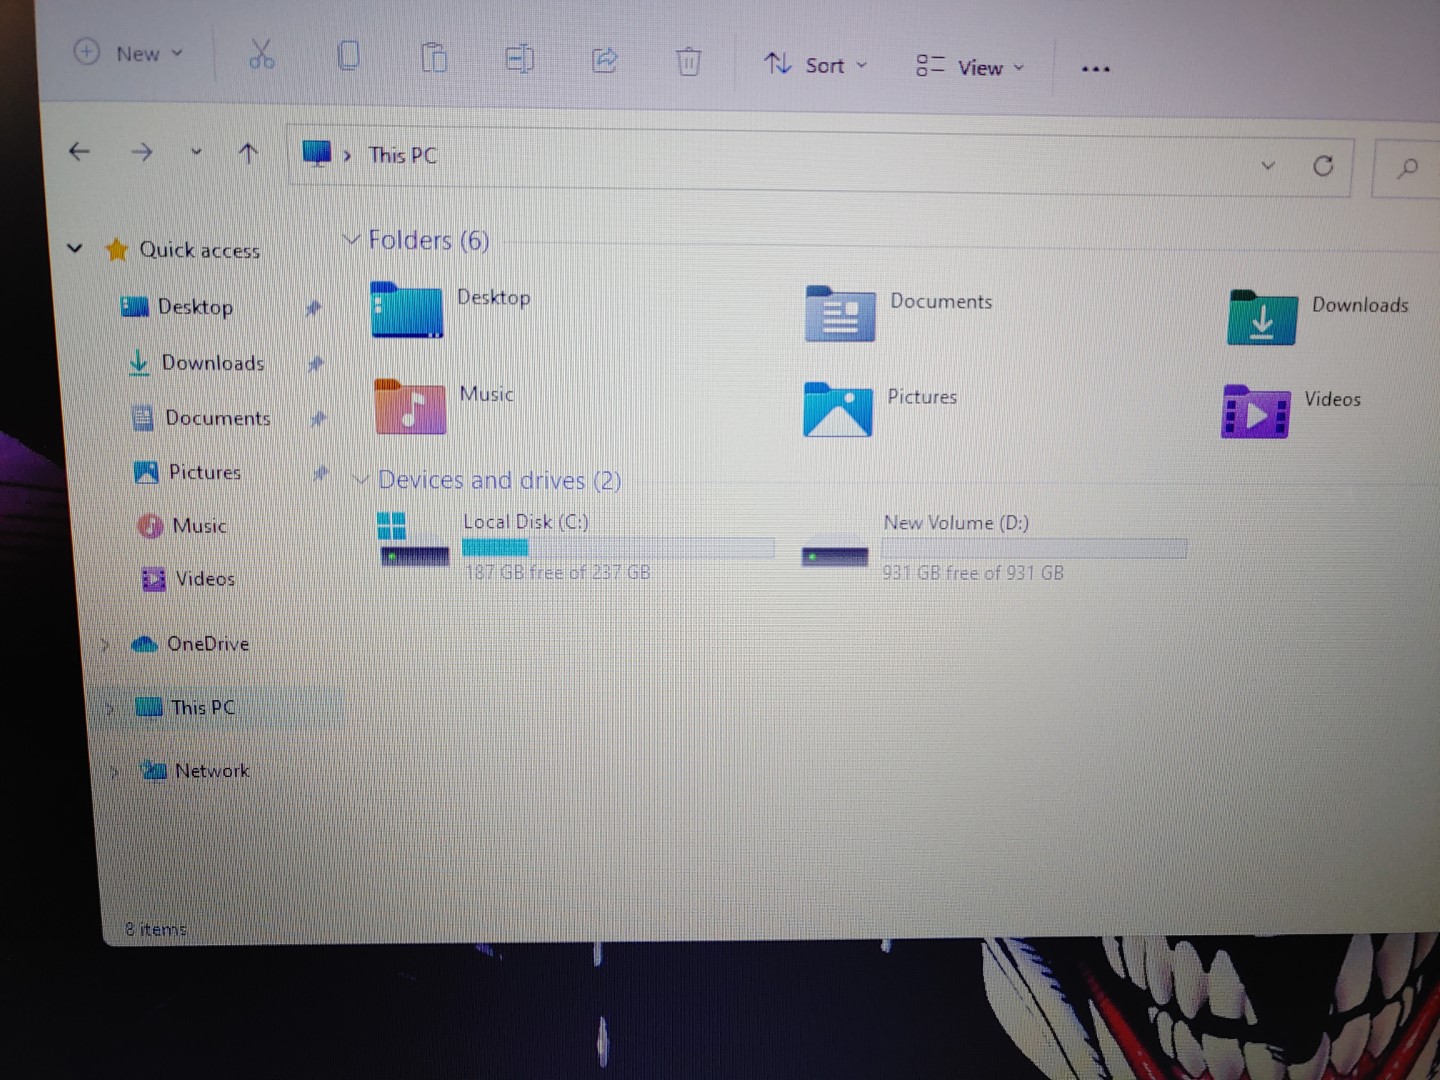Click the search magnifier box

[1407, 168]
